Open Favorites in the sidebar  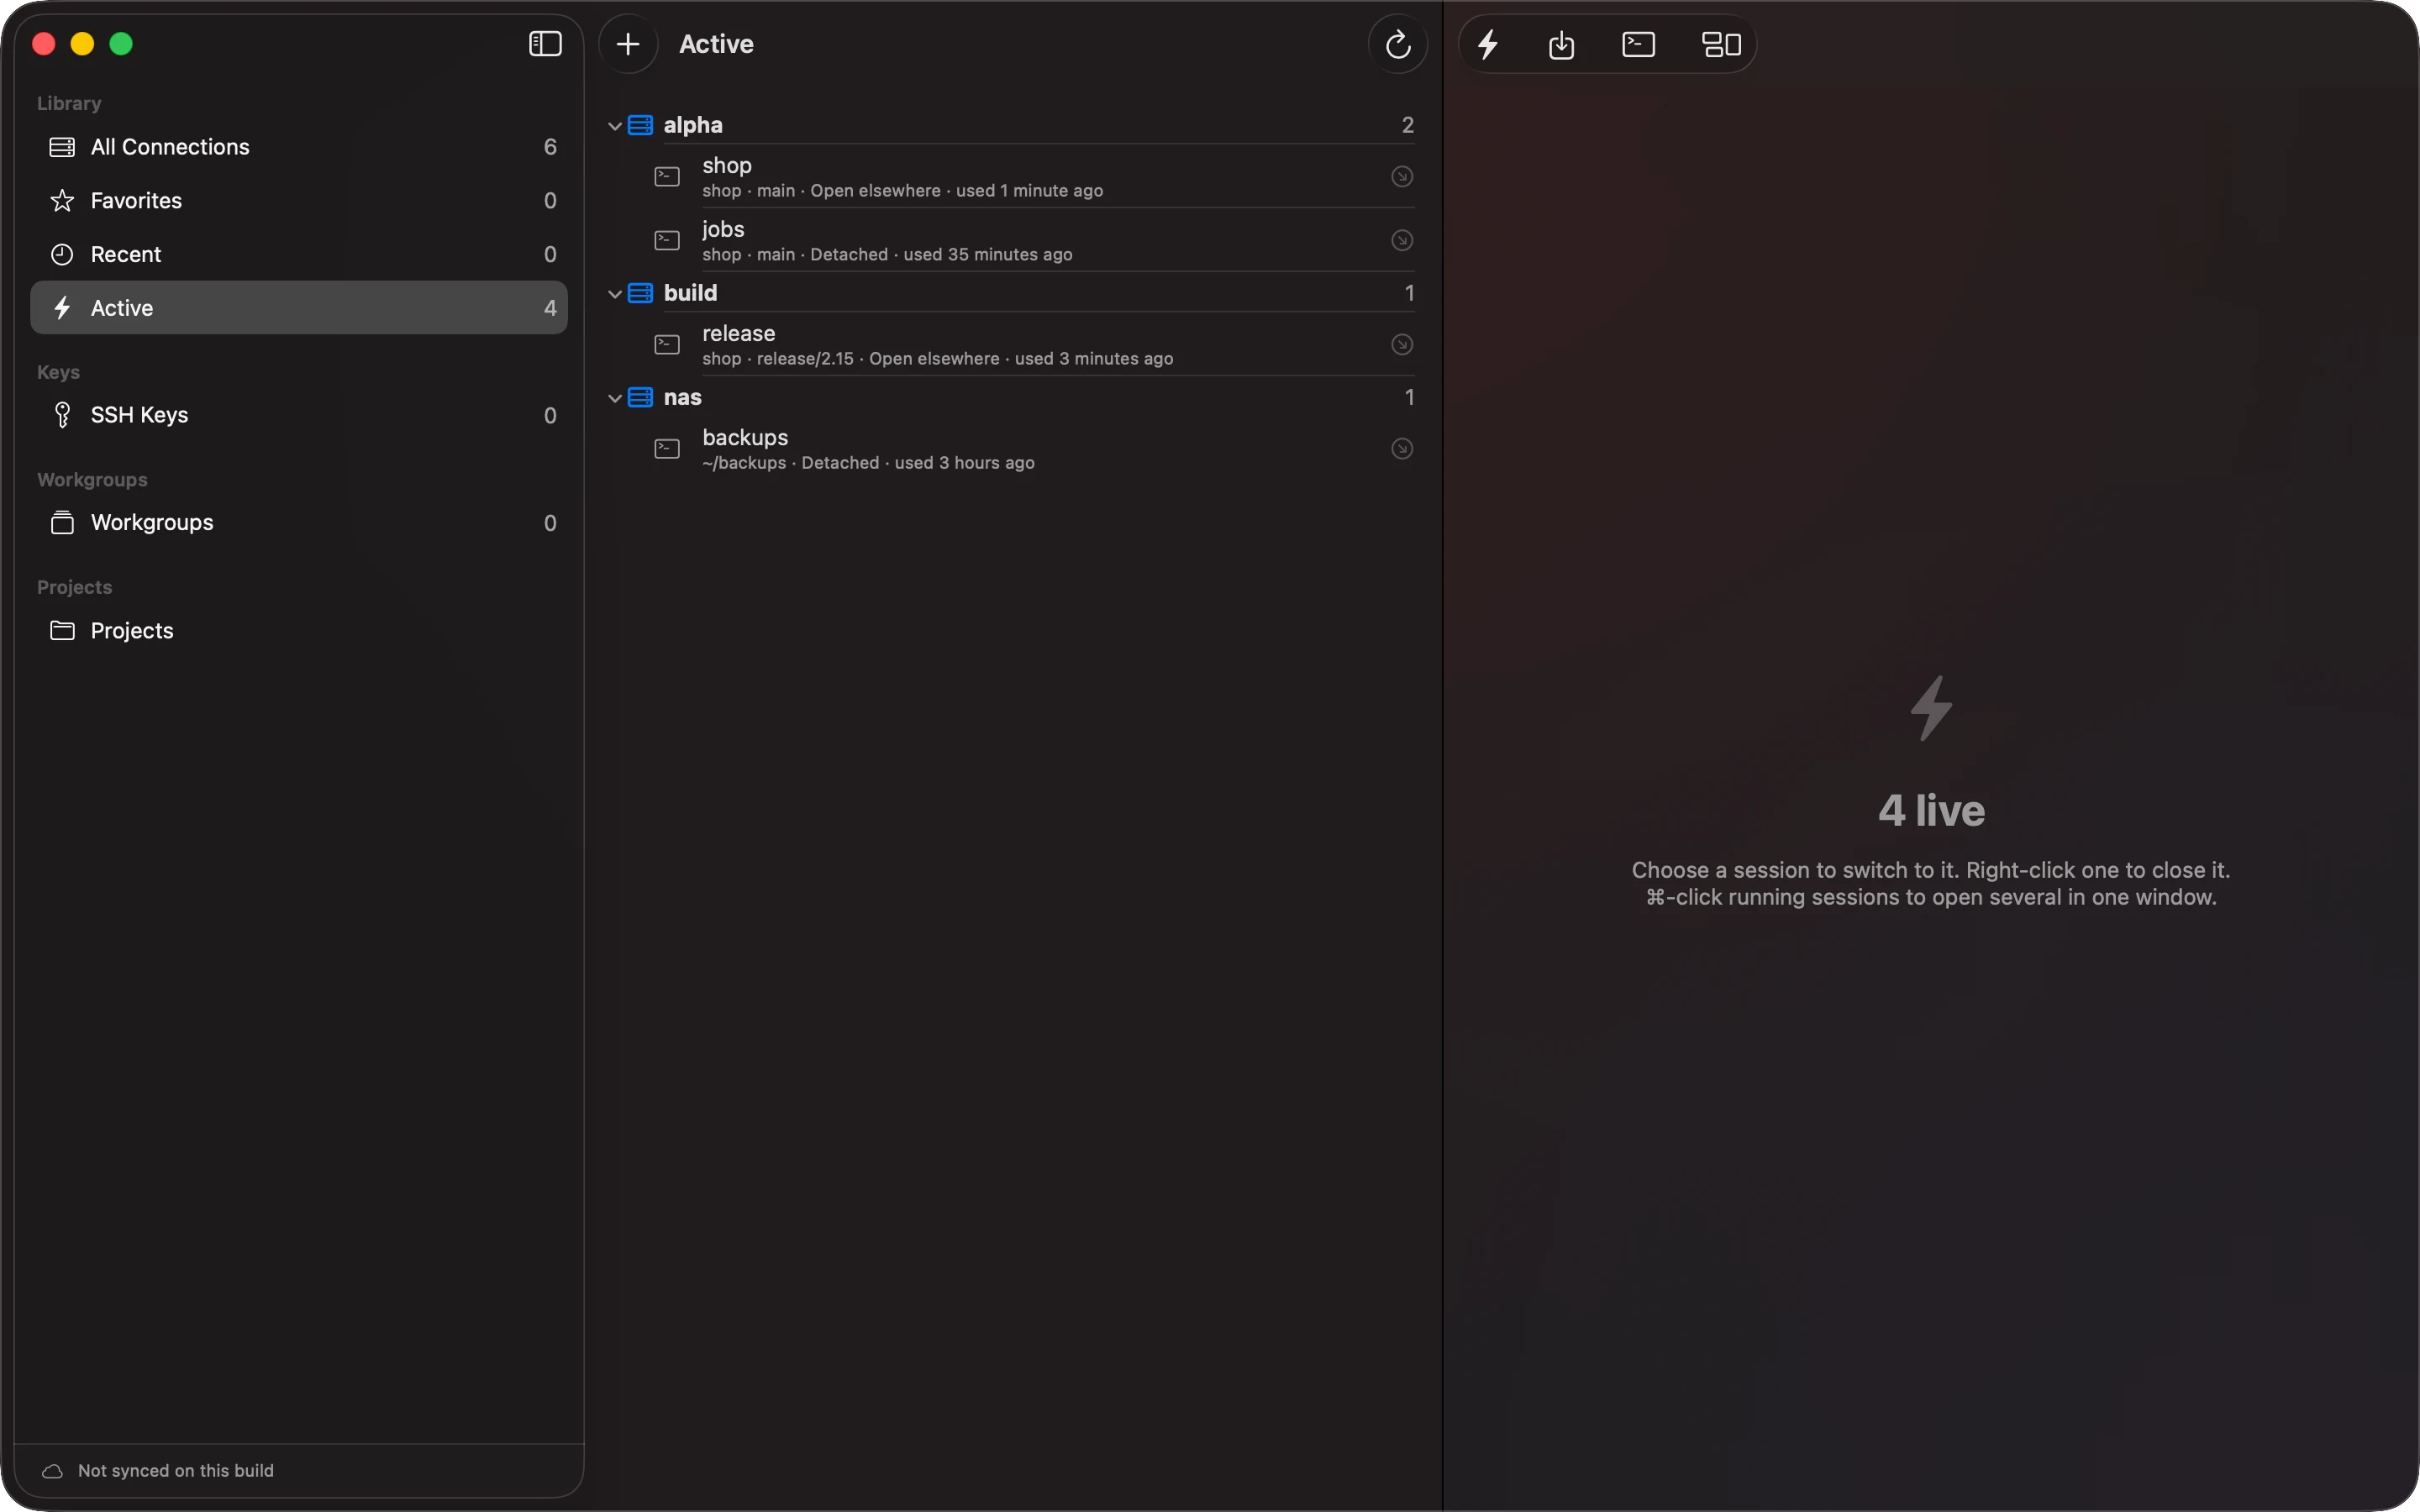click(x=299, y=201)
